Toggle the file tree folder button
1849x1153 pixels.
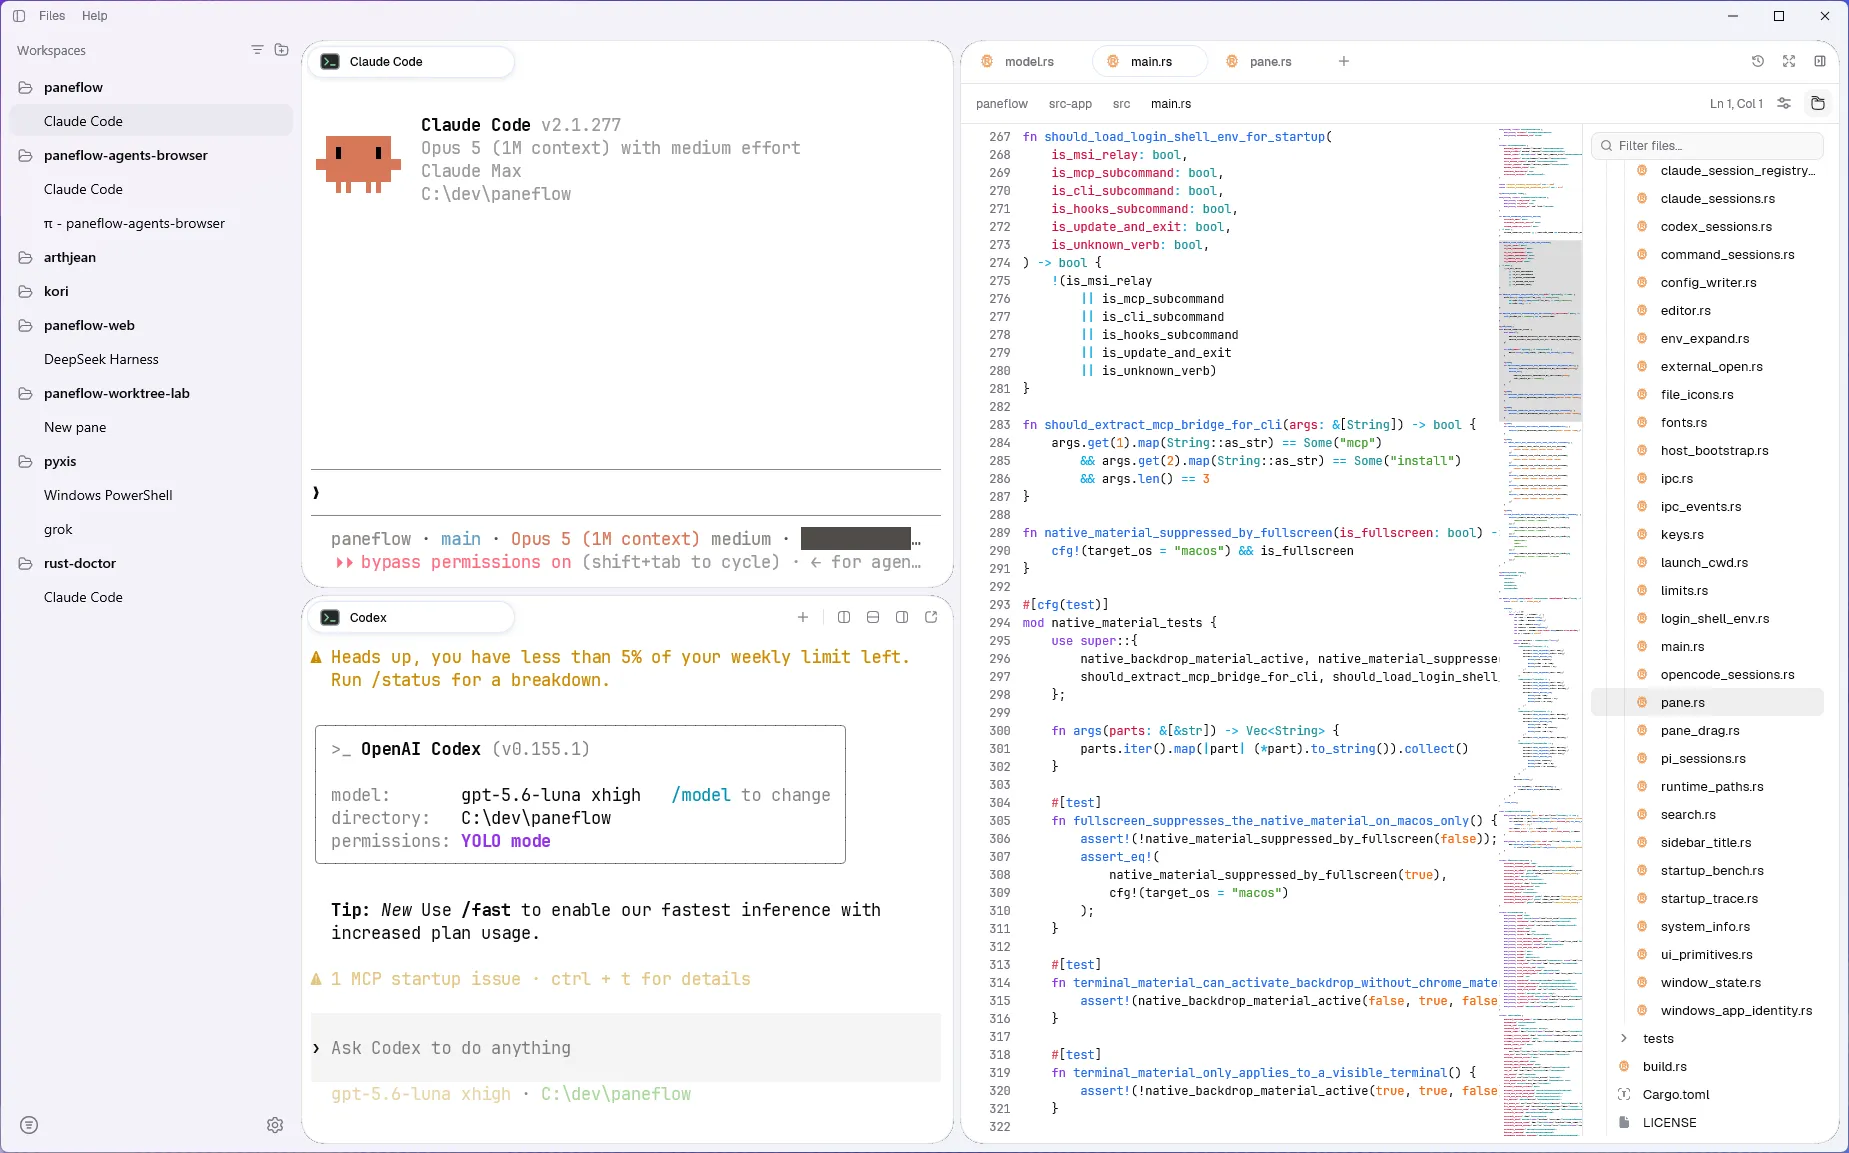(1818, 103)
